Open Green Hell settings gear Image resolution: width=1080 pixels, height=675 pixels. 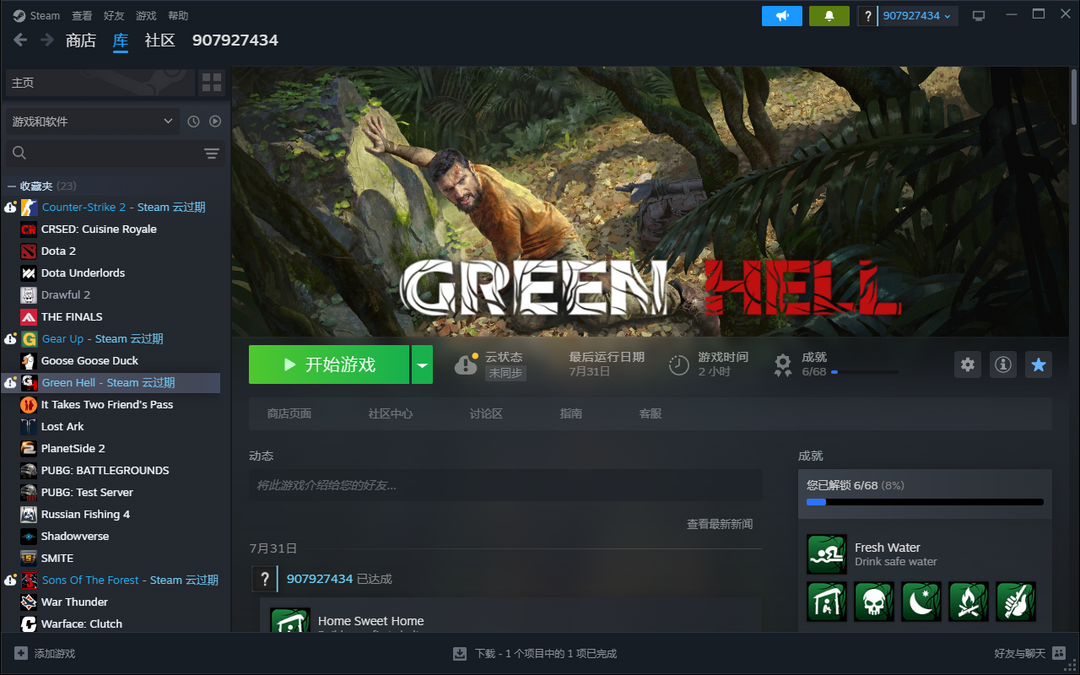[x=968, y=364]
